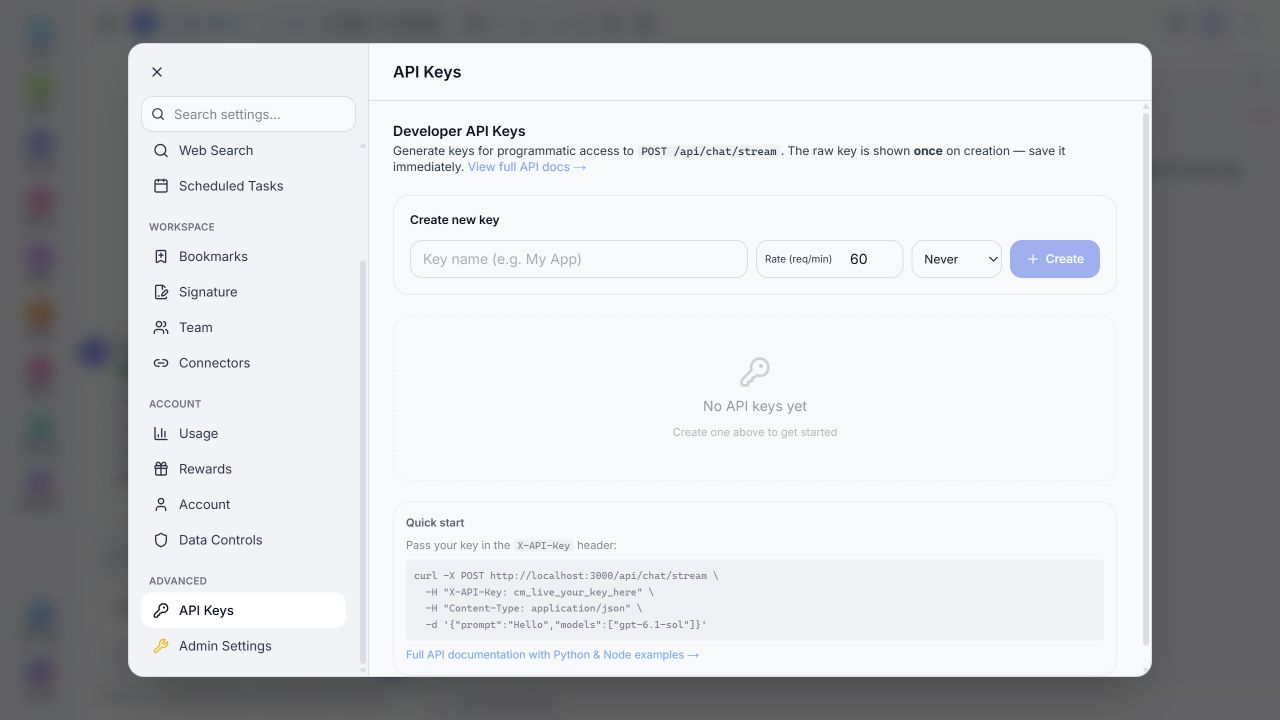The width and height of the screenshot is (1280, 720).
Task: Click the 'Developer API Keys' heading
Action: click(459, 131)
